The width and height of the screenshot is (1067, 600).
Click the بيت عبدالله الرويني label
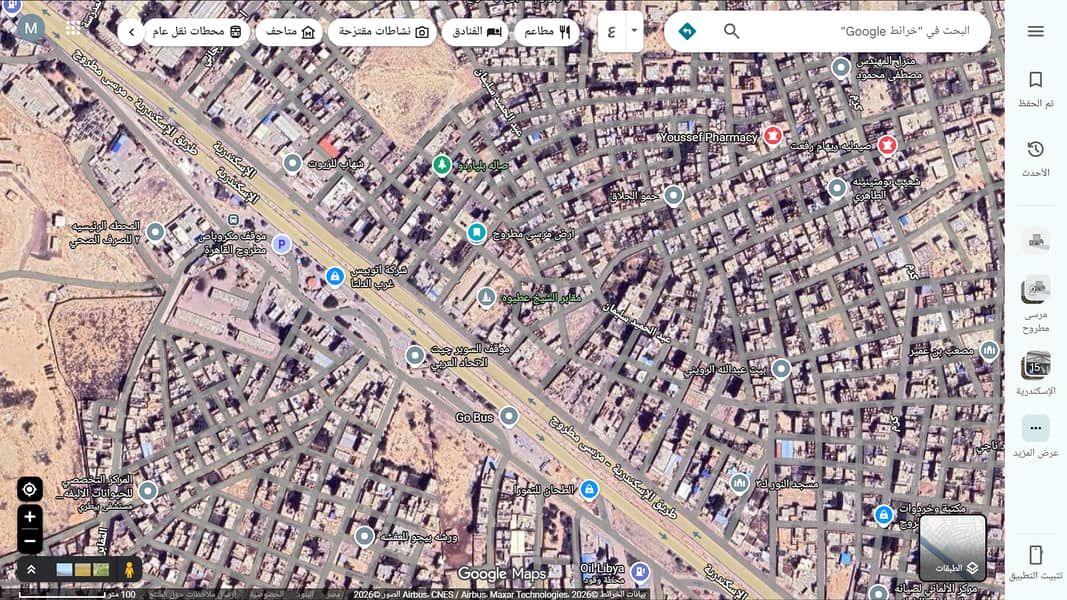[x=725, y=371]
